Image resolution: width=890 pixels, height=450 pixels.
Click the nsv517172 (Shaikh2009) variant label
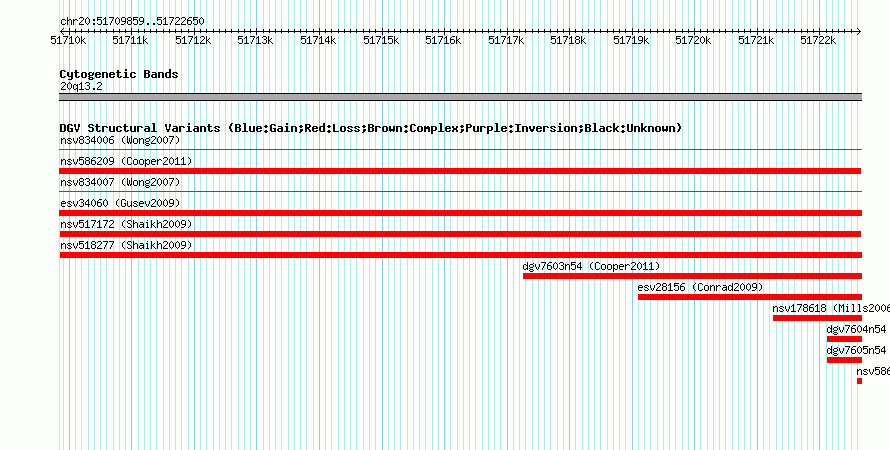[x=126, y=225]
